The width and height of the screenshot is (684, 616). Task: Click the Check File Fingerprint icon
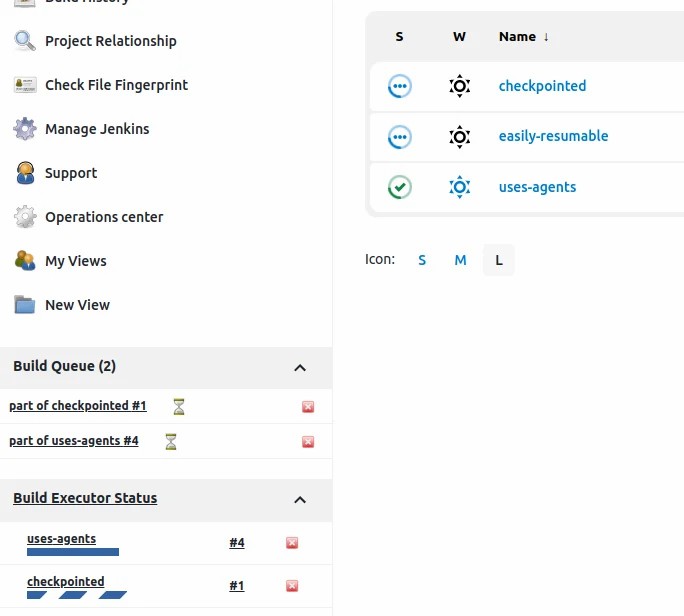(x=25, y=85)
